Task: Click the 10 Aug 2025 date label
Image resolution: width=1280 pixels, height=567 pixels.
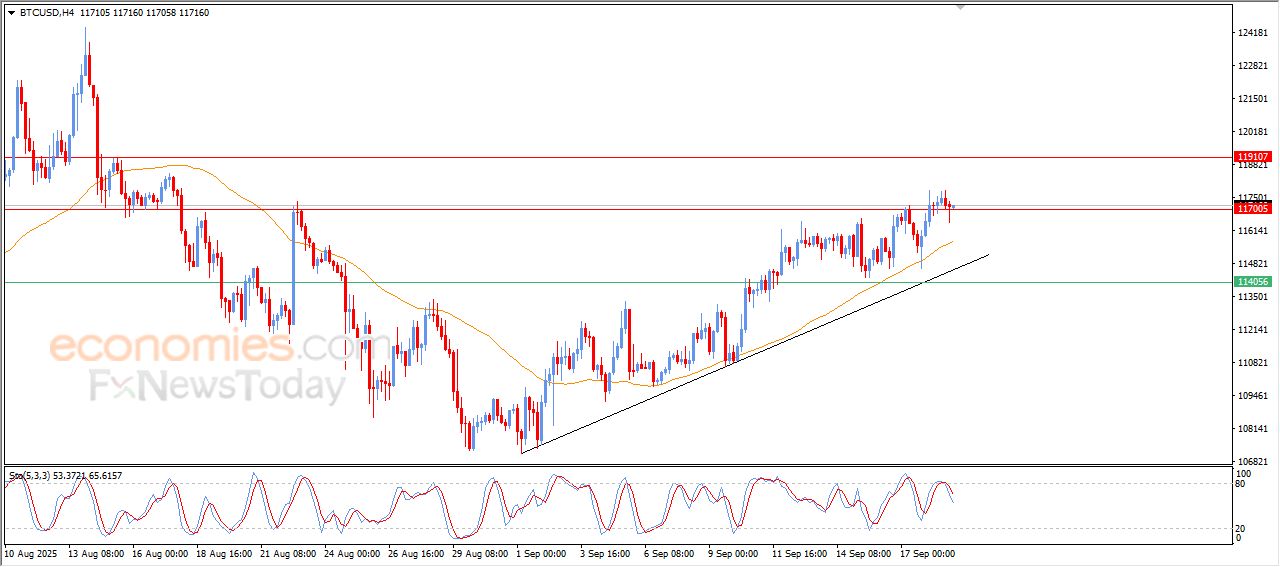Action: pos(29,553)
